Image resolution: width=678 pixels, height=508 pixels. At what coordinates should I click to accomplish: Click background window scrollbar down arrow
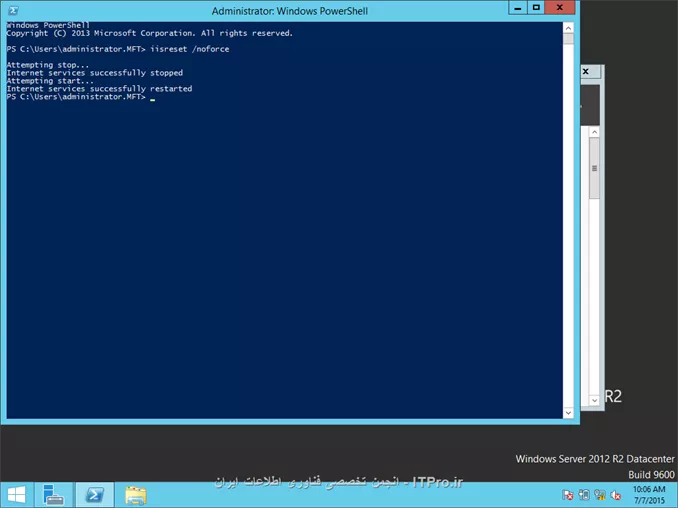point(595,400)
